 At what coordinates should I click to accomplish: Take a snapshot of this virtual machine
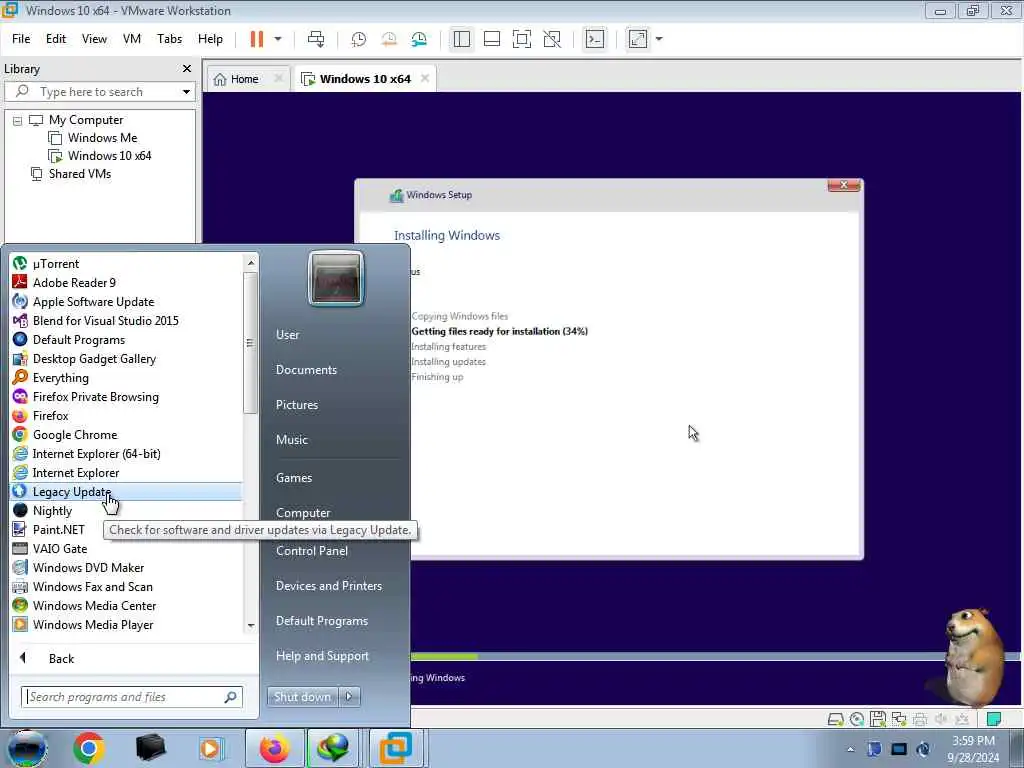tap(359, 39)
